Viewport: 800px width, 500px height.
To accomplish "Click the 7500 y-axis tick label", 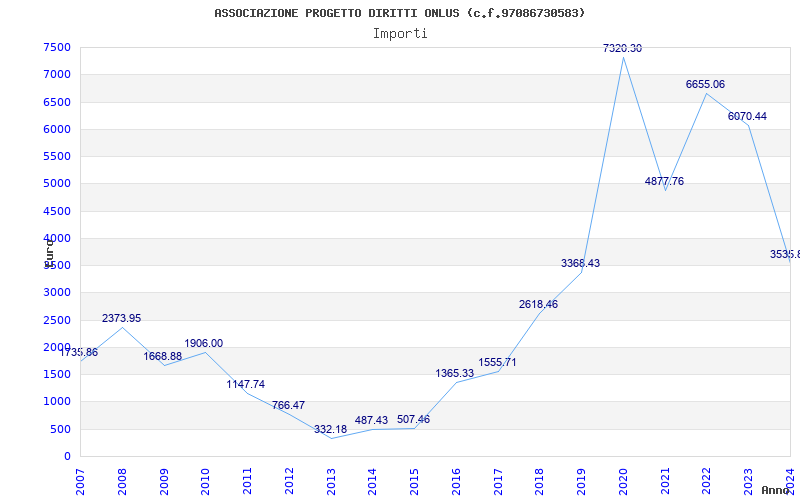I will click(57, 47).
